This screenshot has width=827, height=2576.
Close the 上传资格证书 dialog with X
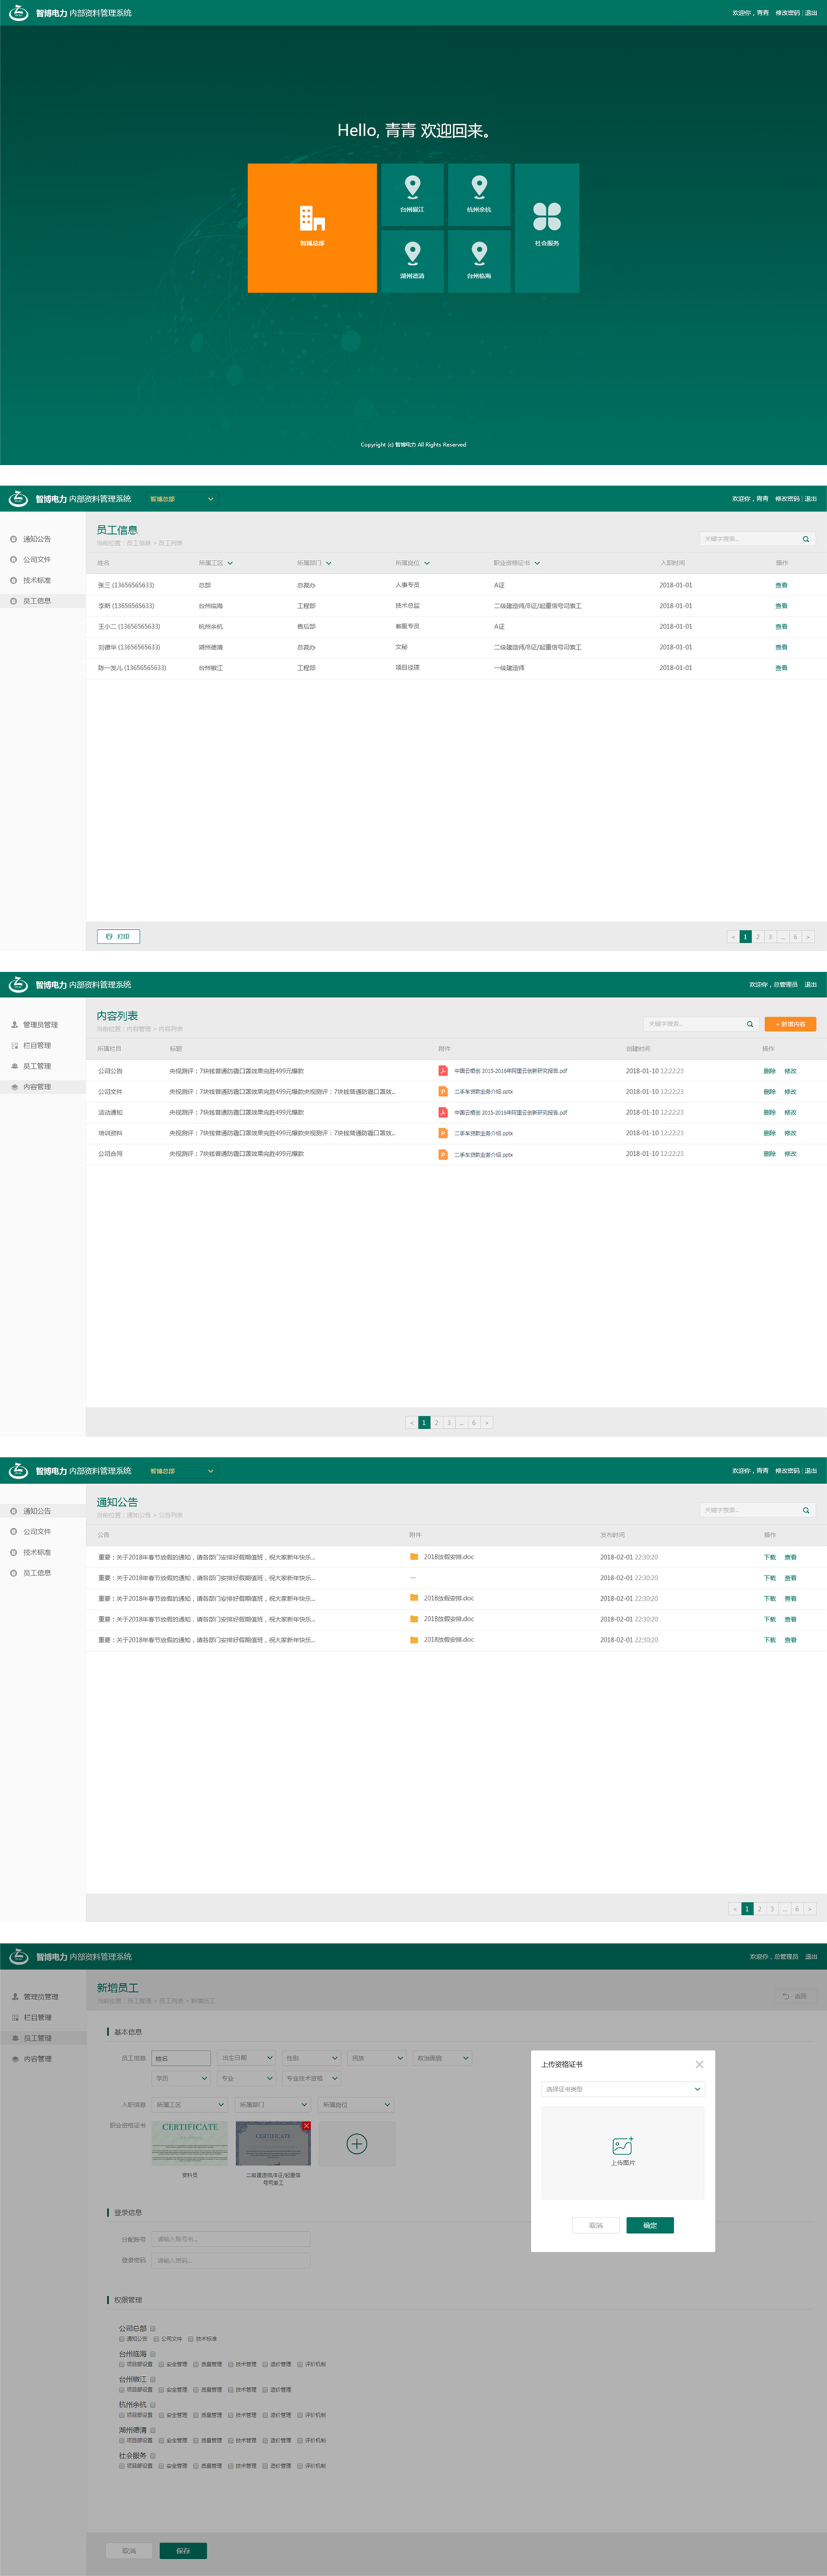pos(699,2064)
